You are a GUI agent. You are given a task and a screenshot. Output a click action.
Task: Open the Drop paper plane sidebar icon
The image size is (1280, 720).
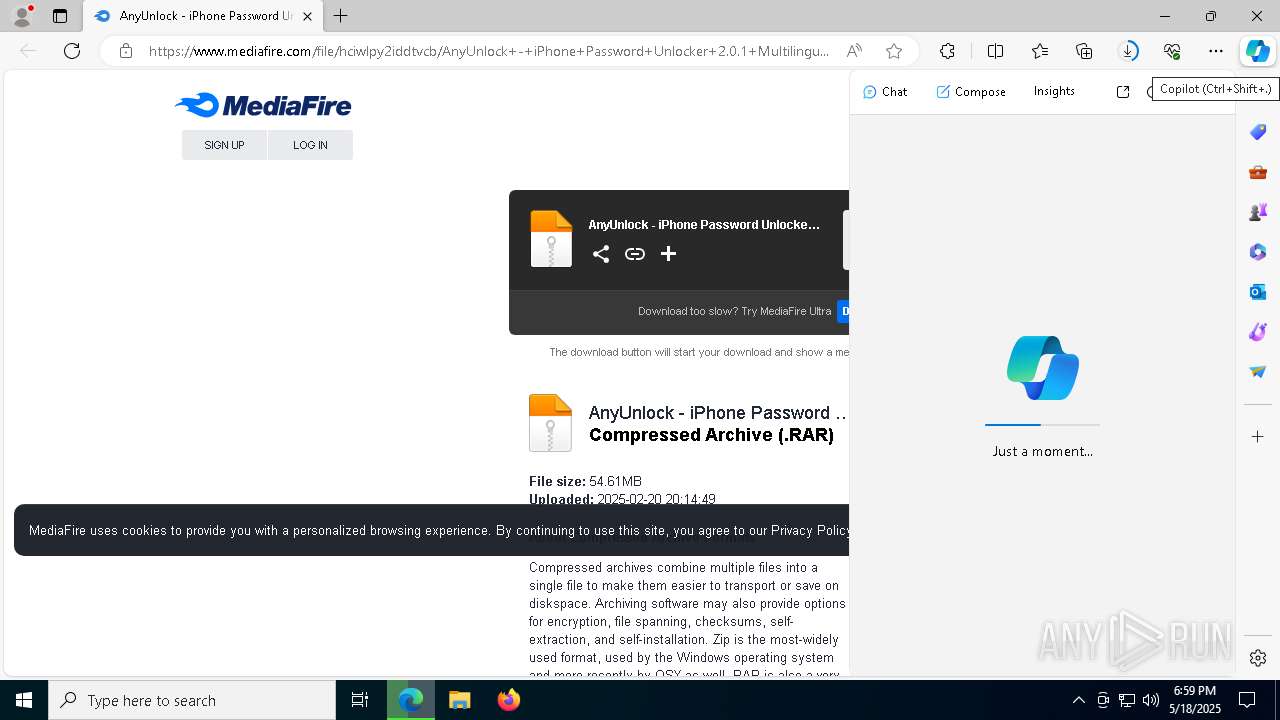coord(1258,372)
